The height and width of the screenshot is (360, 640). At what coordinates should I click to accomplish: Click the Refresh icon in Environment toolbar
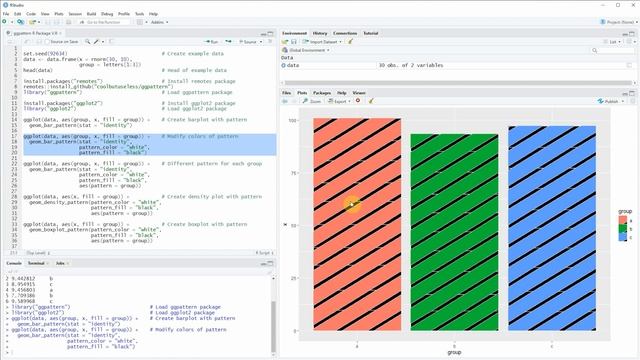629,42
